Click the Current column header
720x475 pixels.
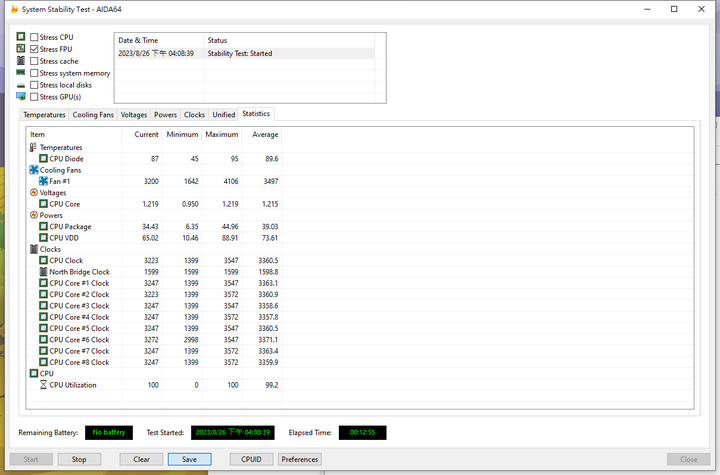click(x=142, y=134)
